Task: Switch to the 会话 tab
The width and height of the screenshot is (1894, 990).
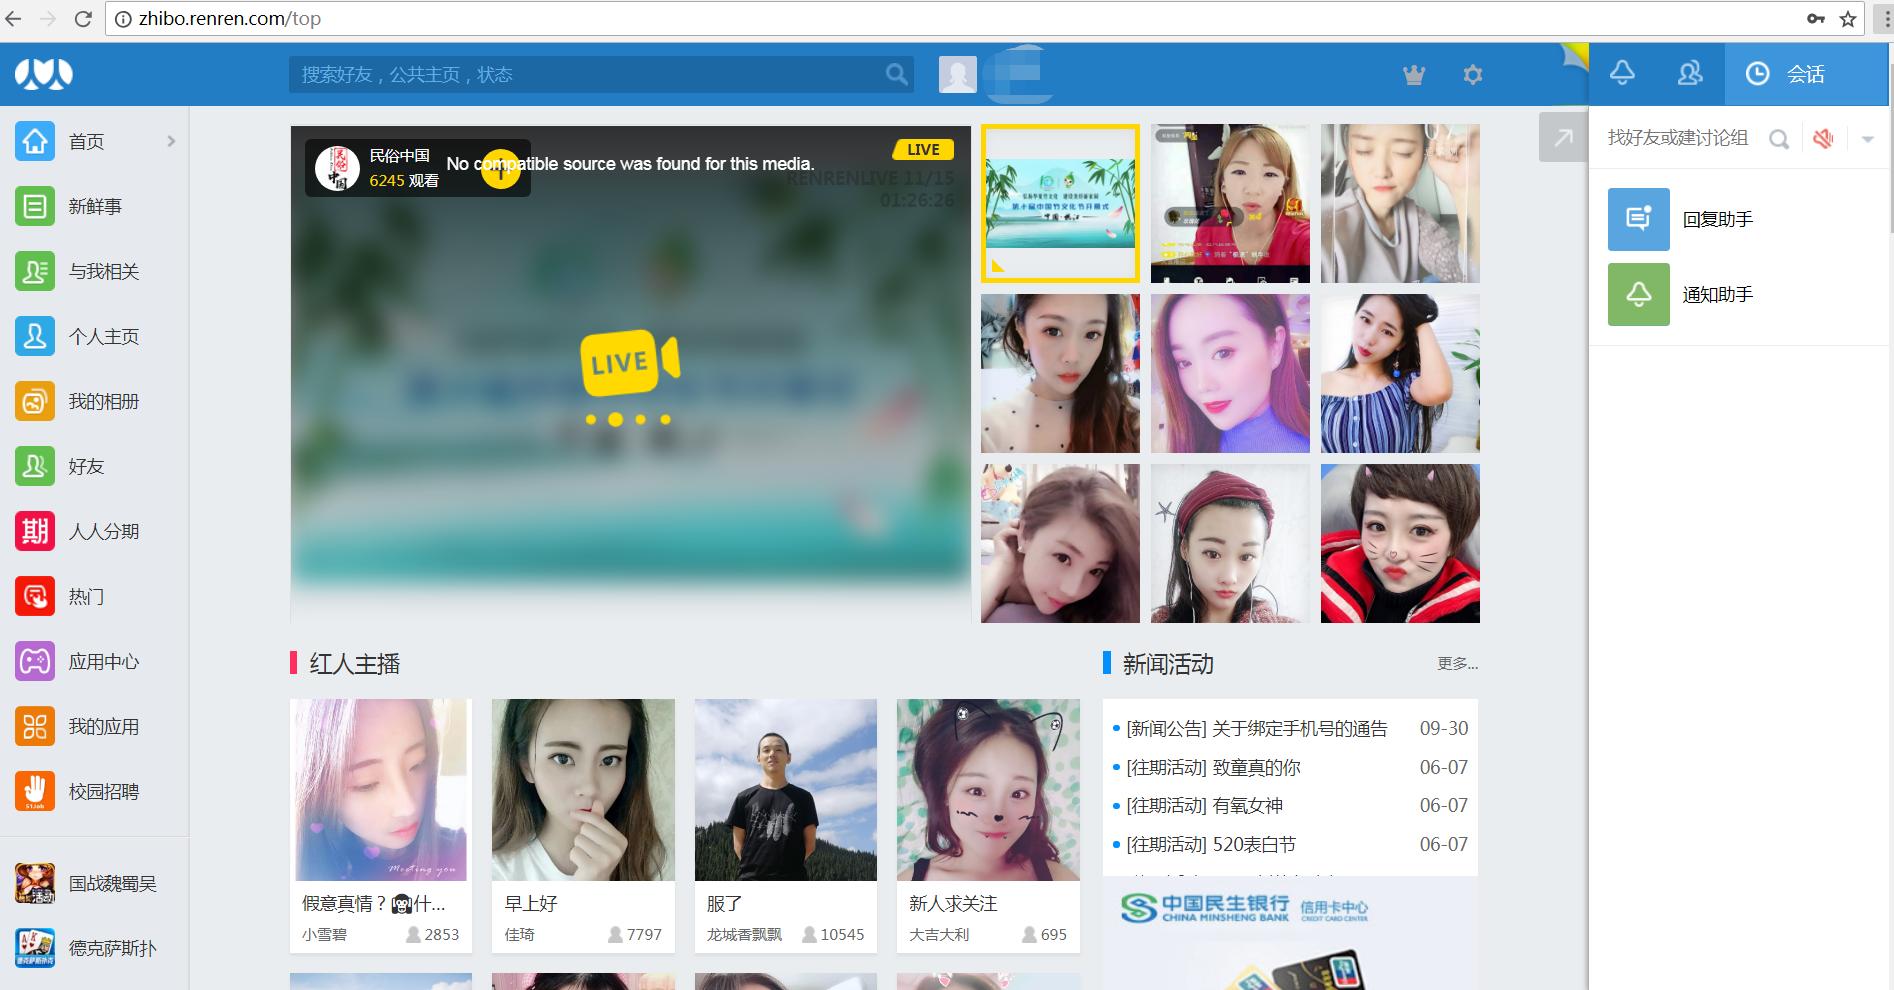Action: point(1786,74)
